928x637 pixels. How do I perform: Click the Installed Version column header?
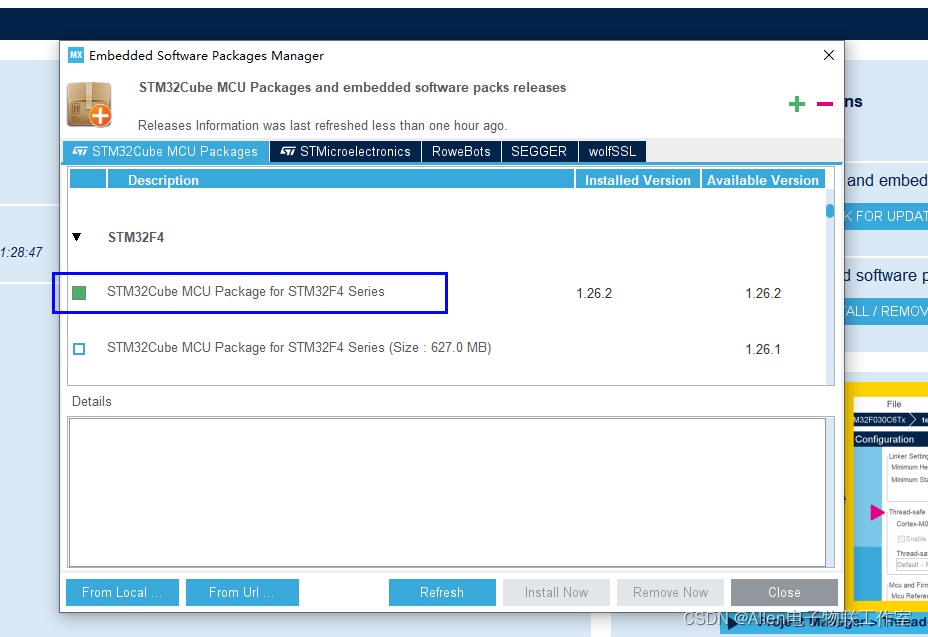(x=638, y=179)
